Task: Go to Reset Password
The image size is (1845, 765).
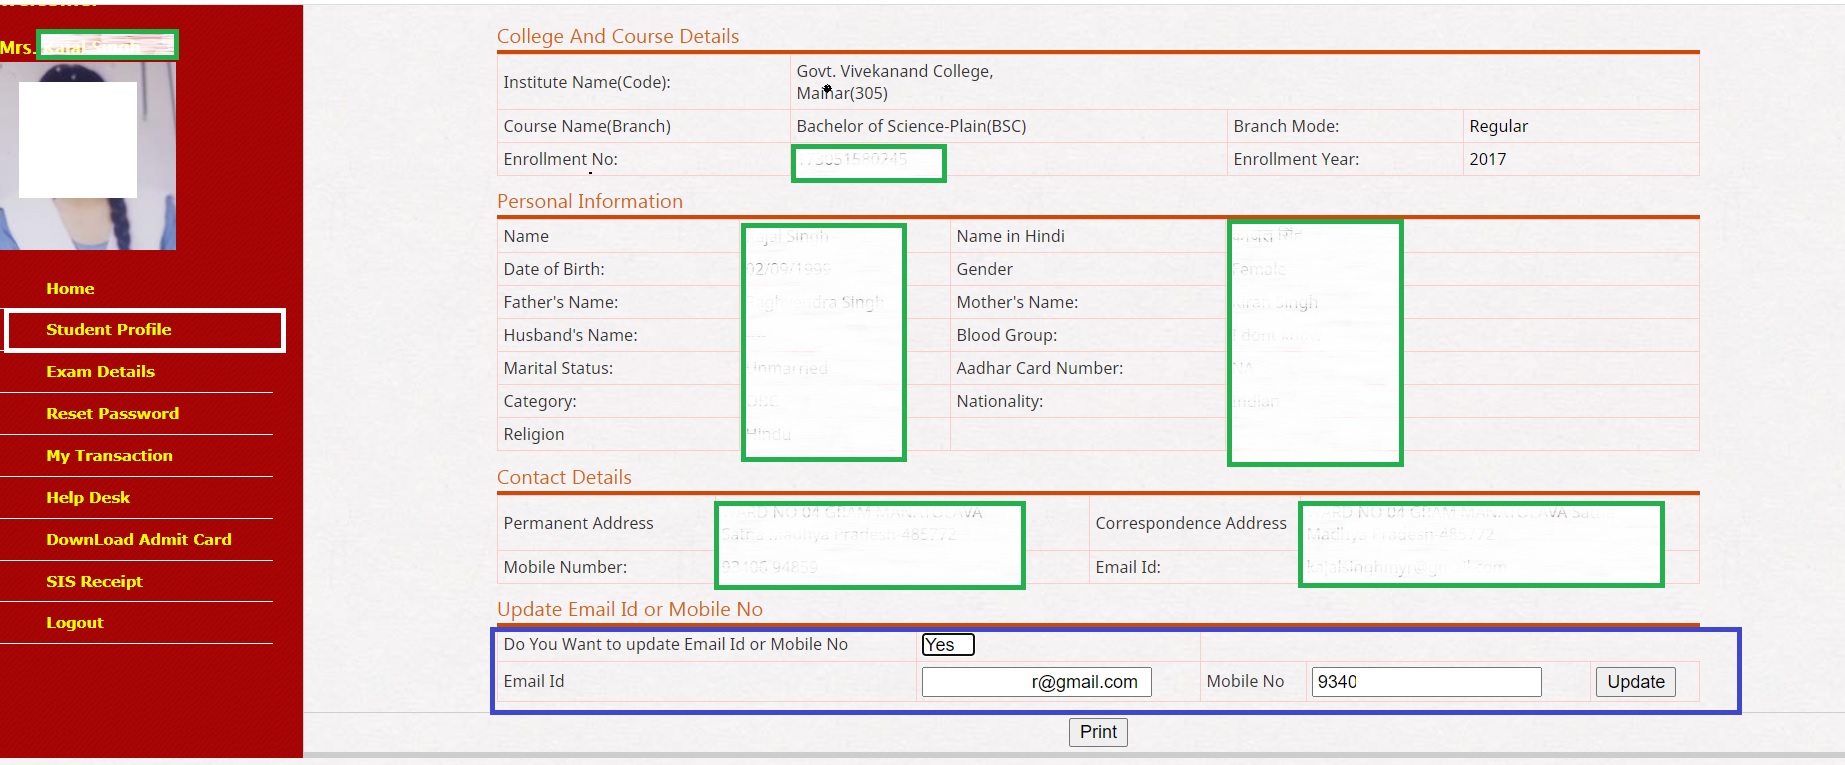Action: [x=112, y=414]
